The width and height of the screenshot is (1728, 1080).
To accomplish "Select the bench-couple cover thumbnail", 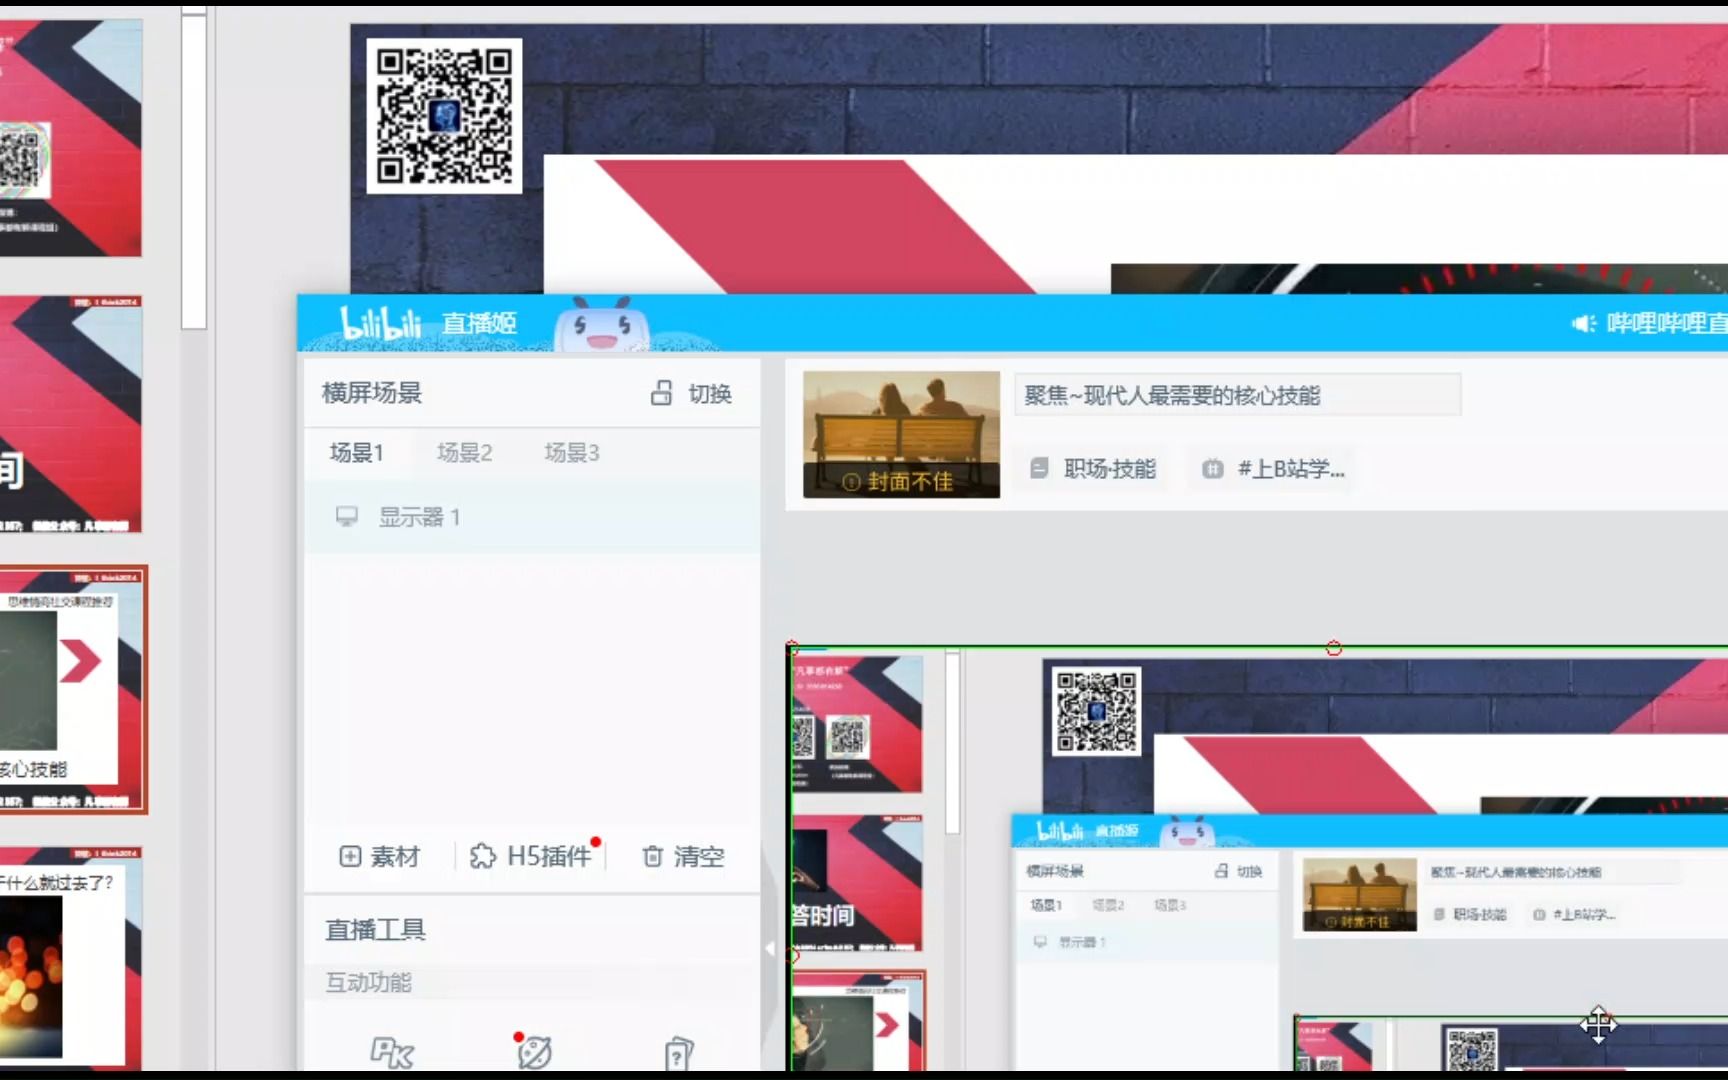I will pos(899,432).
